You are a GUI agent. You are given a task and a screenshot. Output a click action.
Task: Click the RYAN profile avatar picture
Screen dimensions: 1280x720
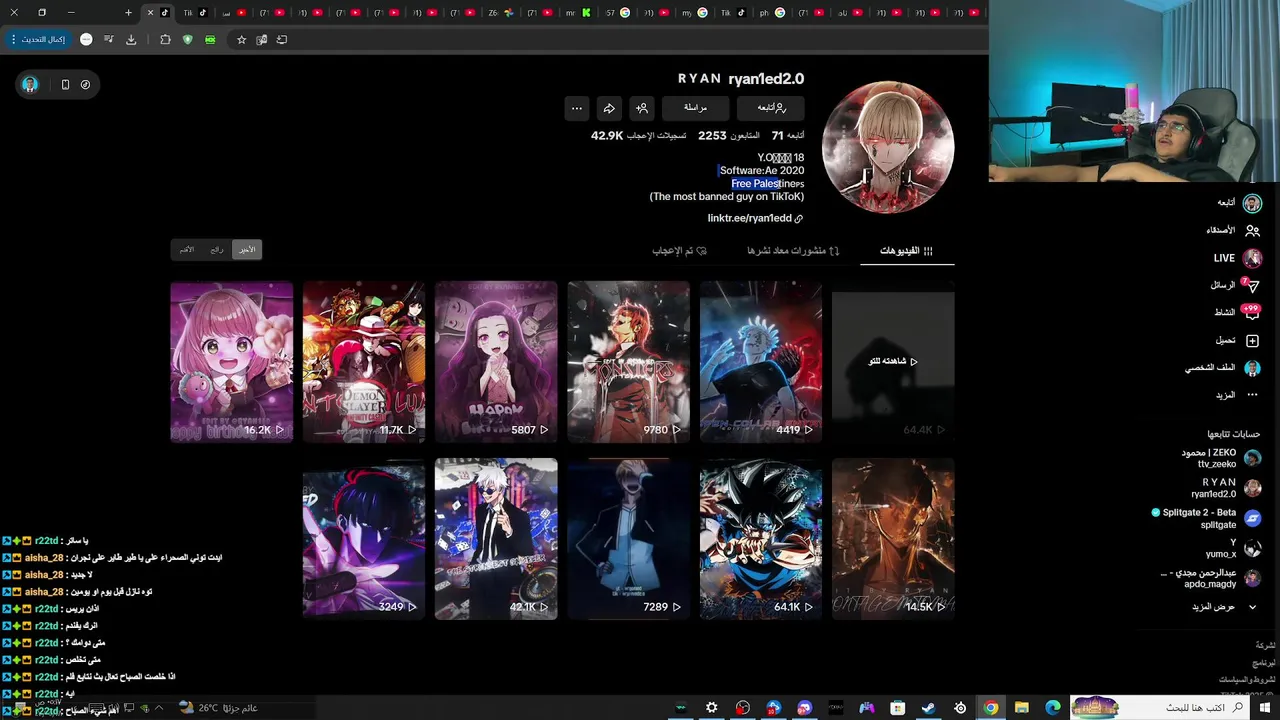[x=888, y=147]
